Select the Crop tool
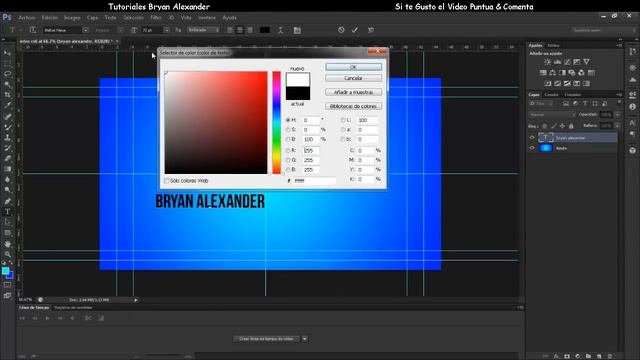 [x=7, y=95]
